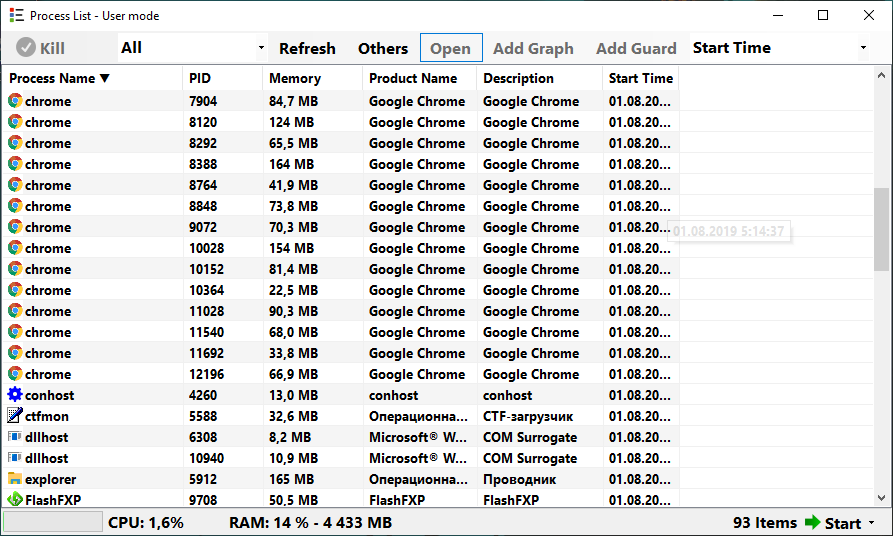This screenshot has height=536, width=893.
Task: Click Chrome icon of PID 10152 row
Action: pos(15,269)
